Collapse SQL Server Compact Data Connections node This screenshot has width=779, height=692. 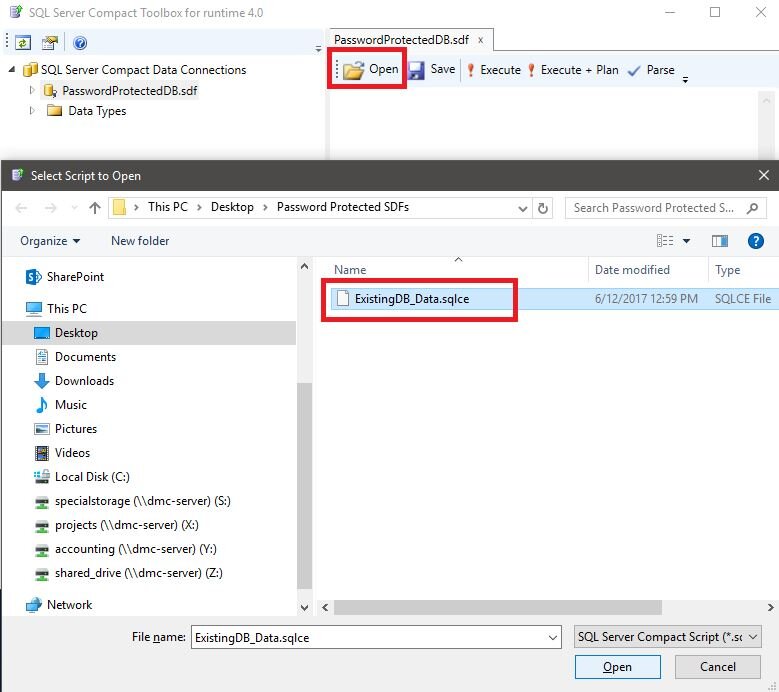point(12,70)
